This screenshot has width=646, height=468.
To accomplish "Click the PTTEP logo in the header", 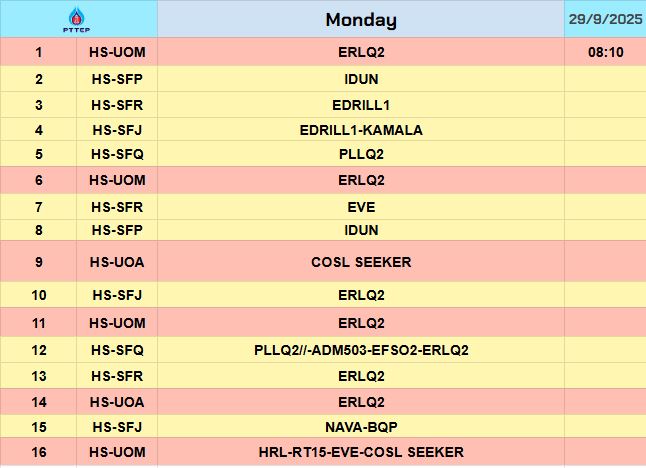I will pyautogui.click(x=77, y=19).
